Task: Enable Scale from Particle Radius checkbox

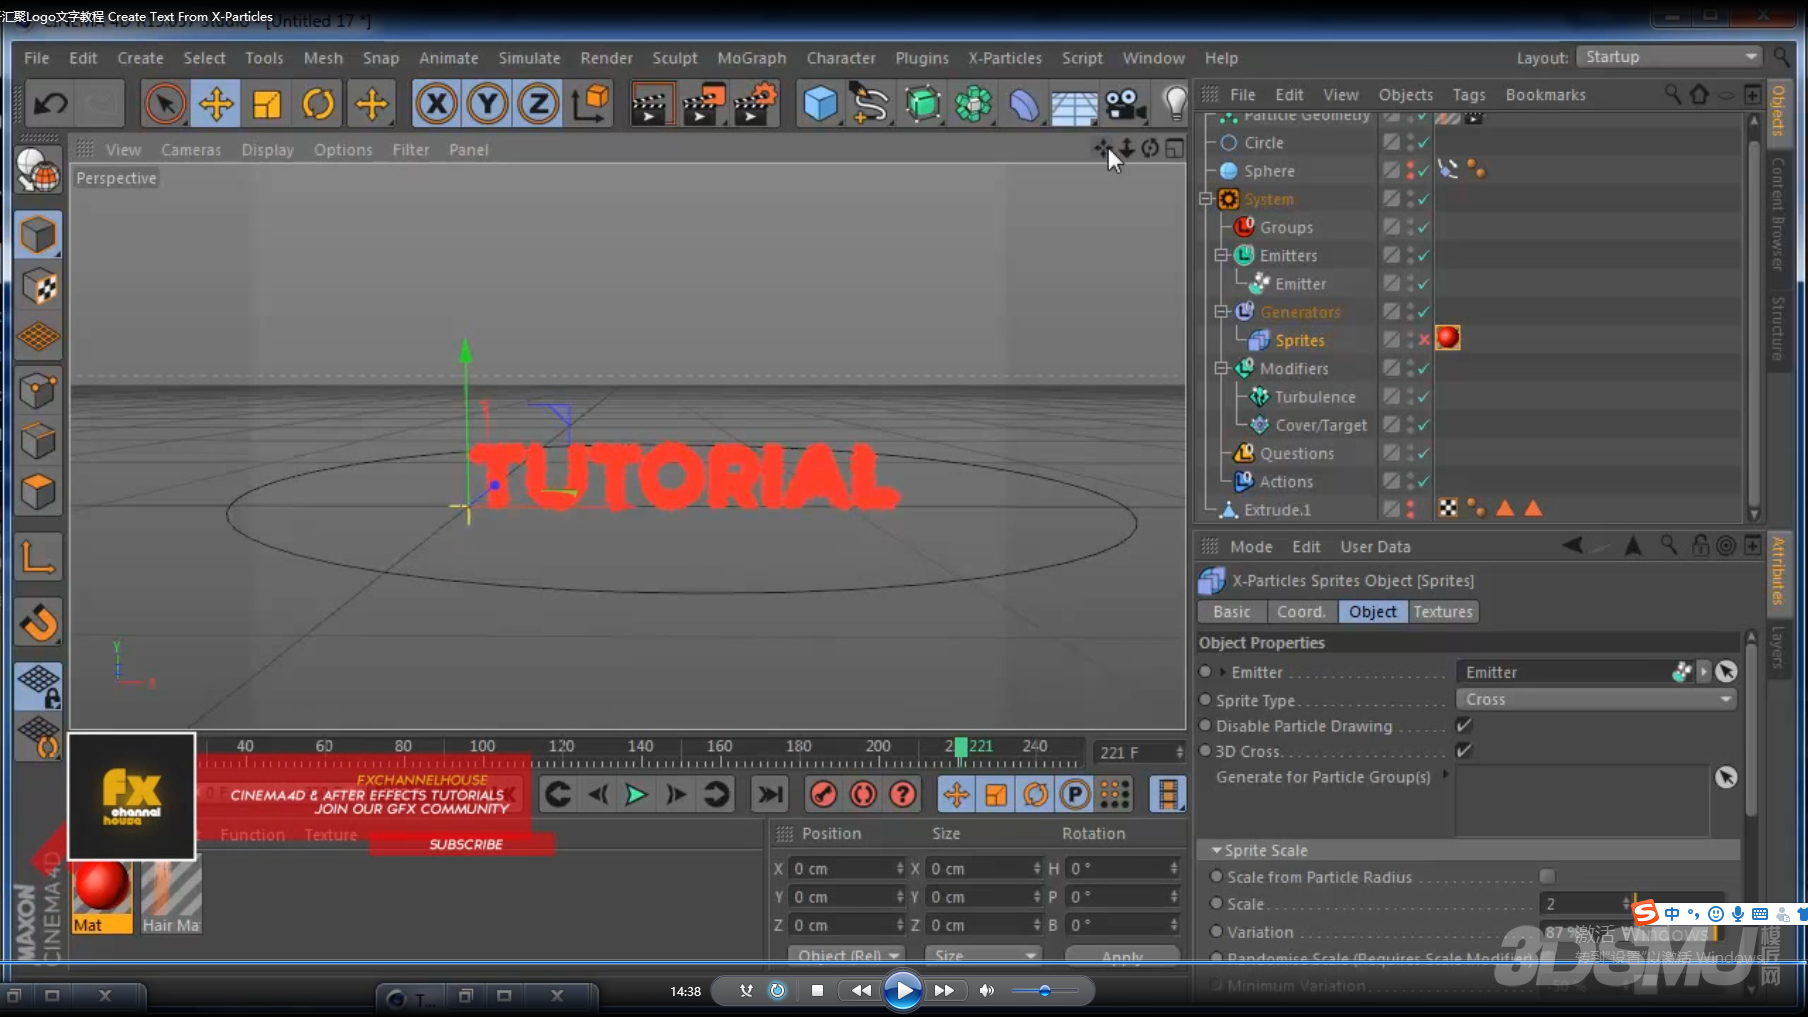Action: pyautogui.click(x=1547, y=877)
